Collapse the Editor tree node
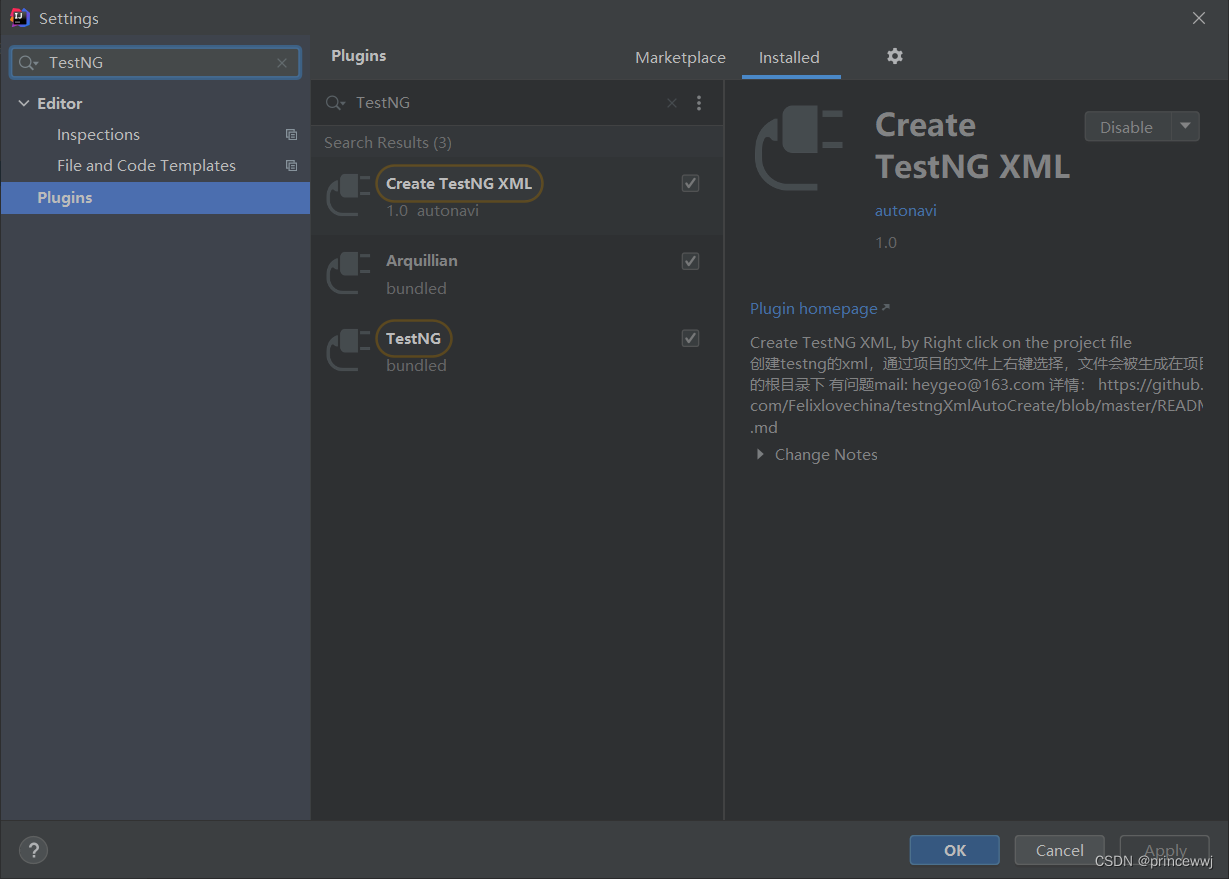 (24, 104)
